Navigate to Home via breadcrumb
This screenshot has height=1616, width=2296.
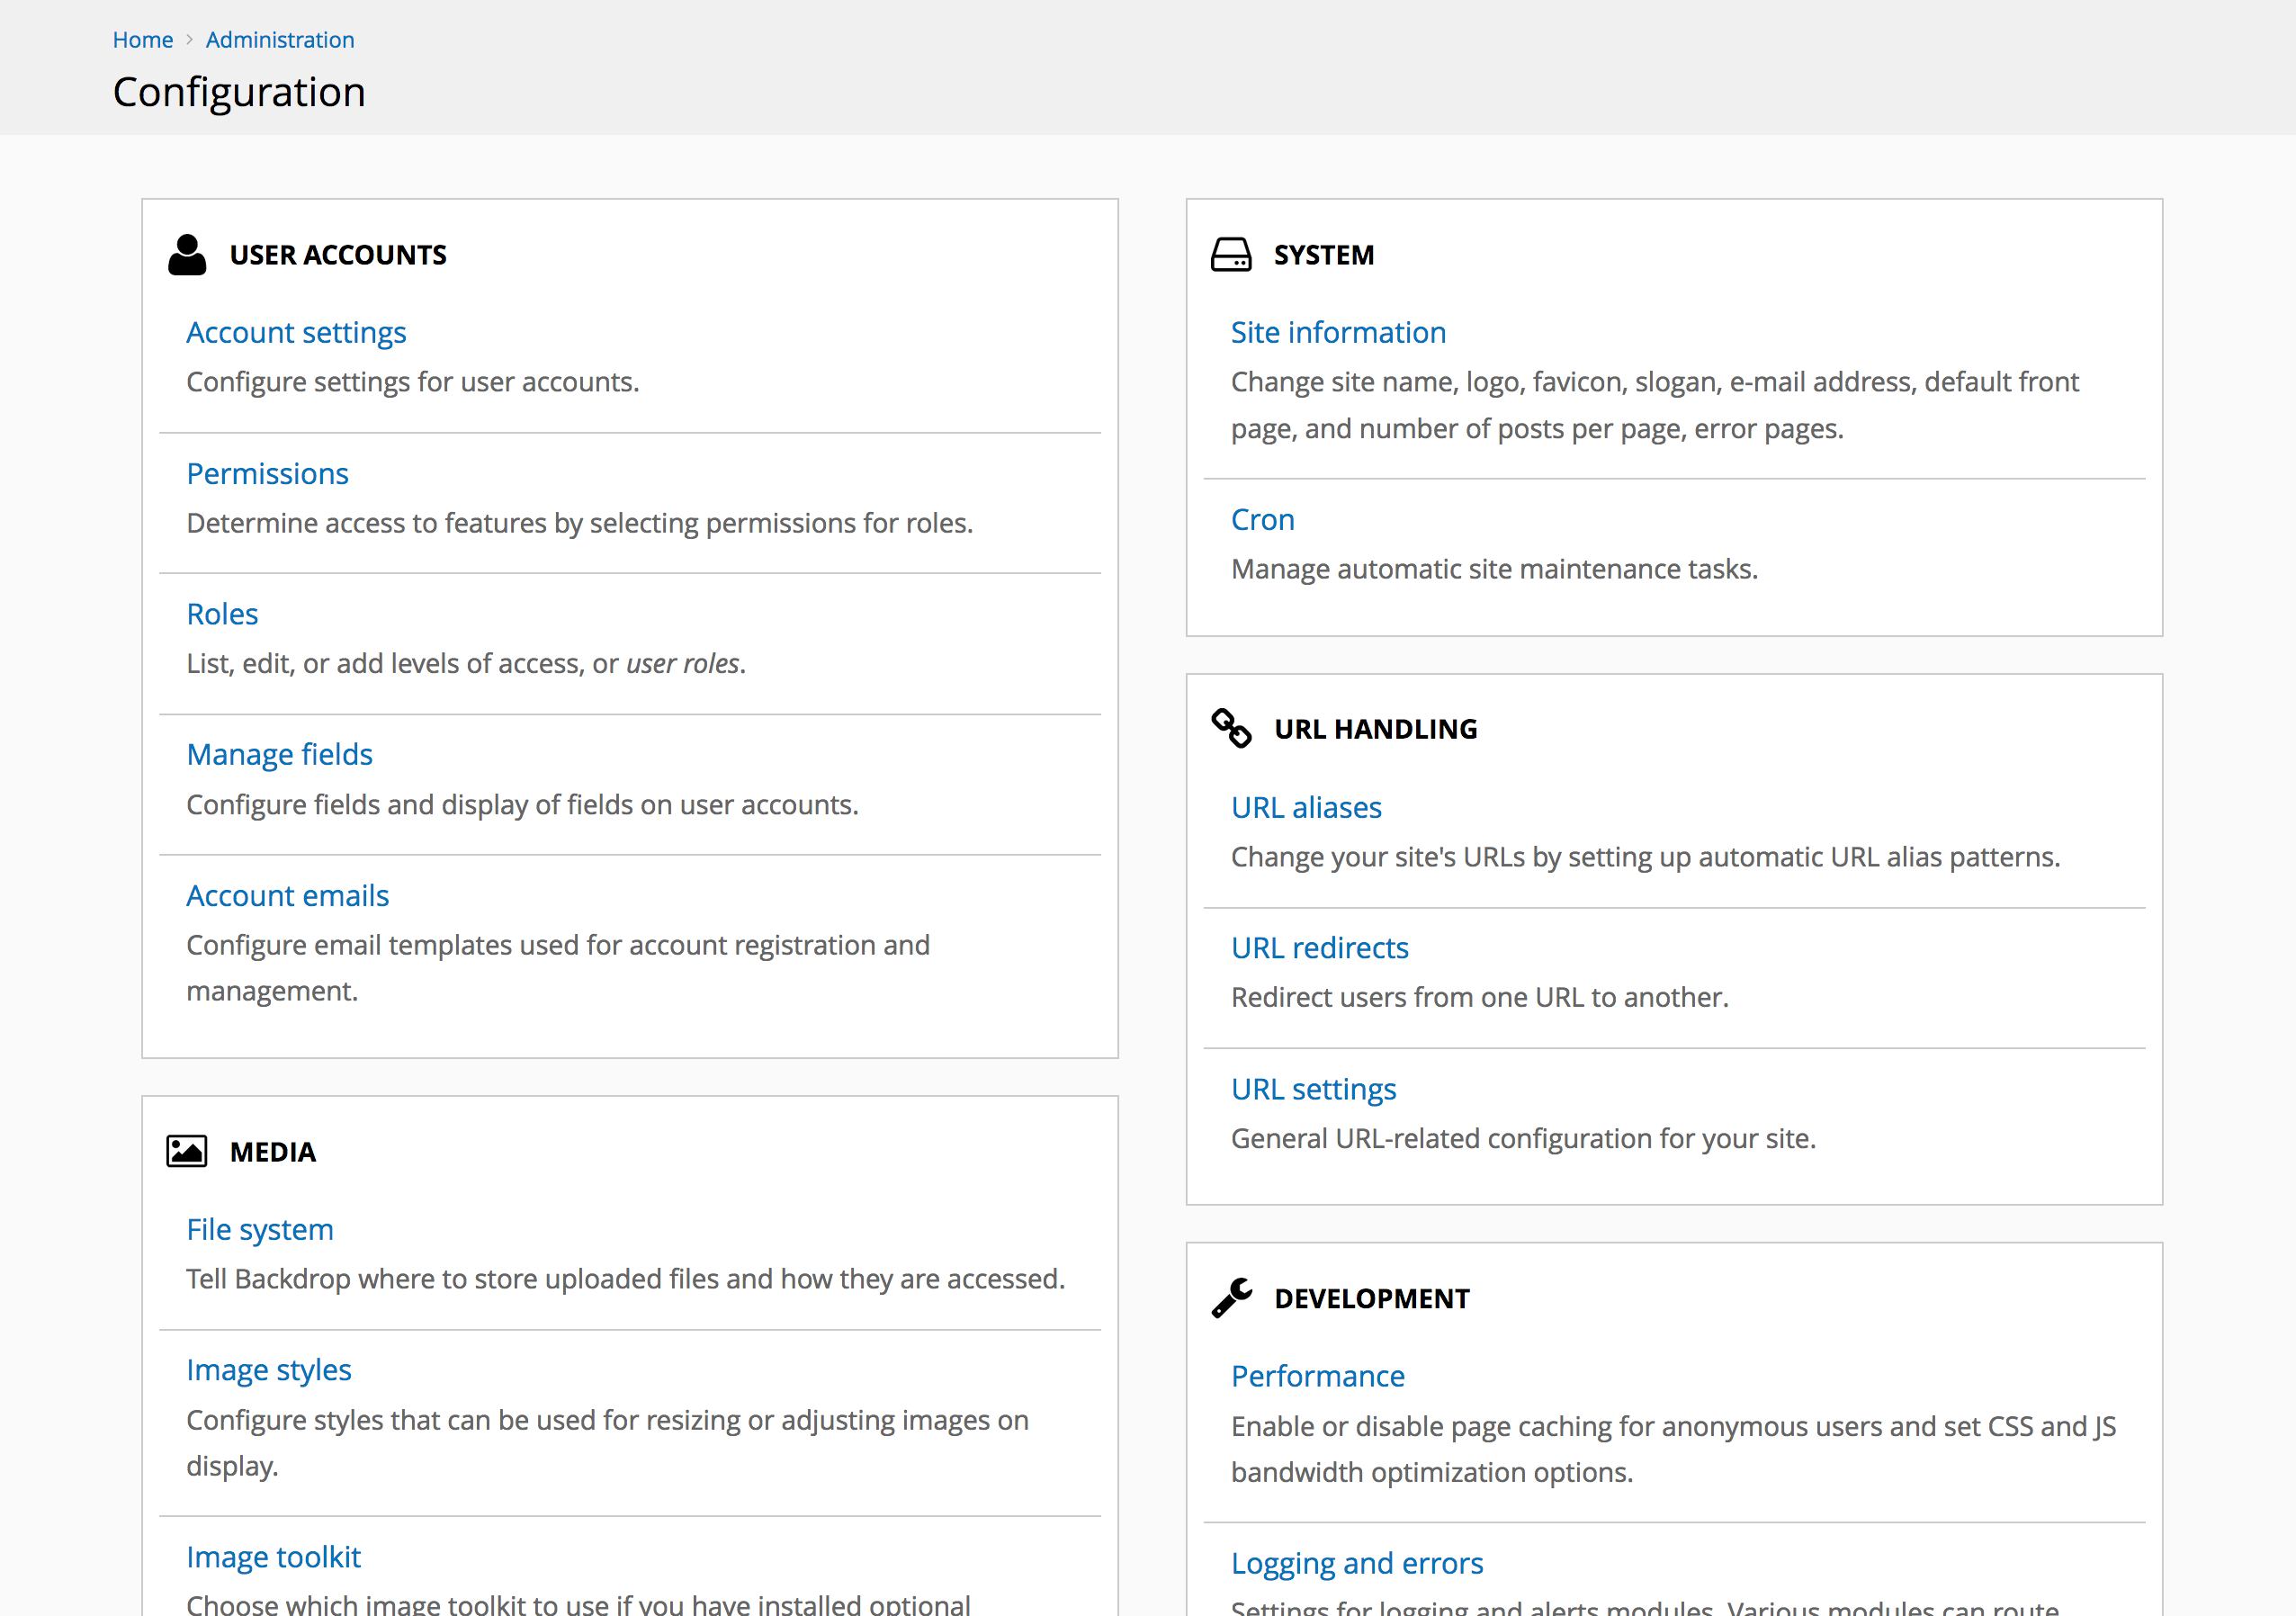pyautogui.click(x=142, y=39)
